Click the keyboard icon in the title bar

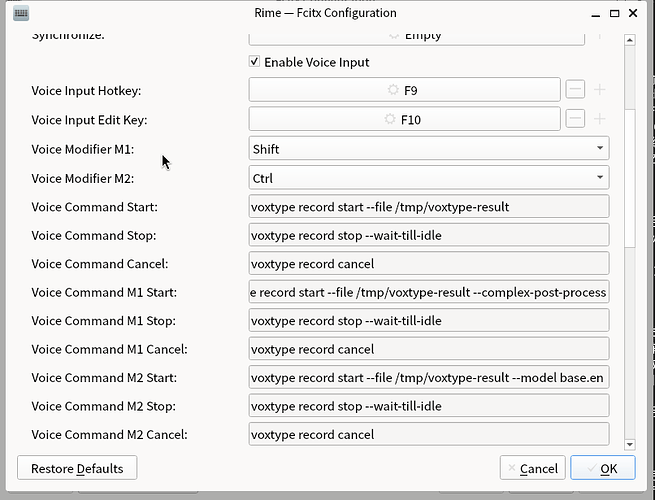pyautogui.click(x=21, y=13)
